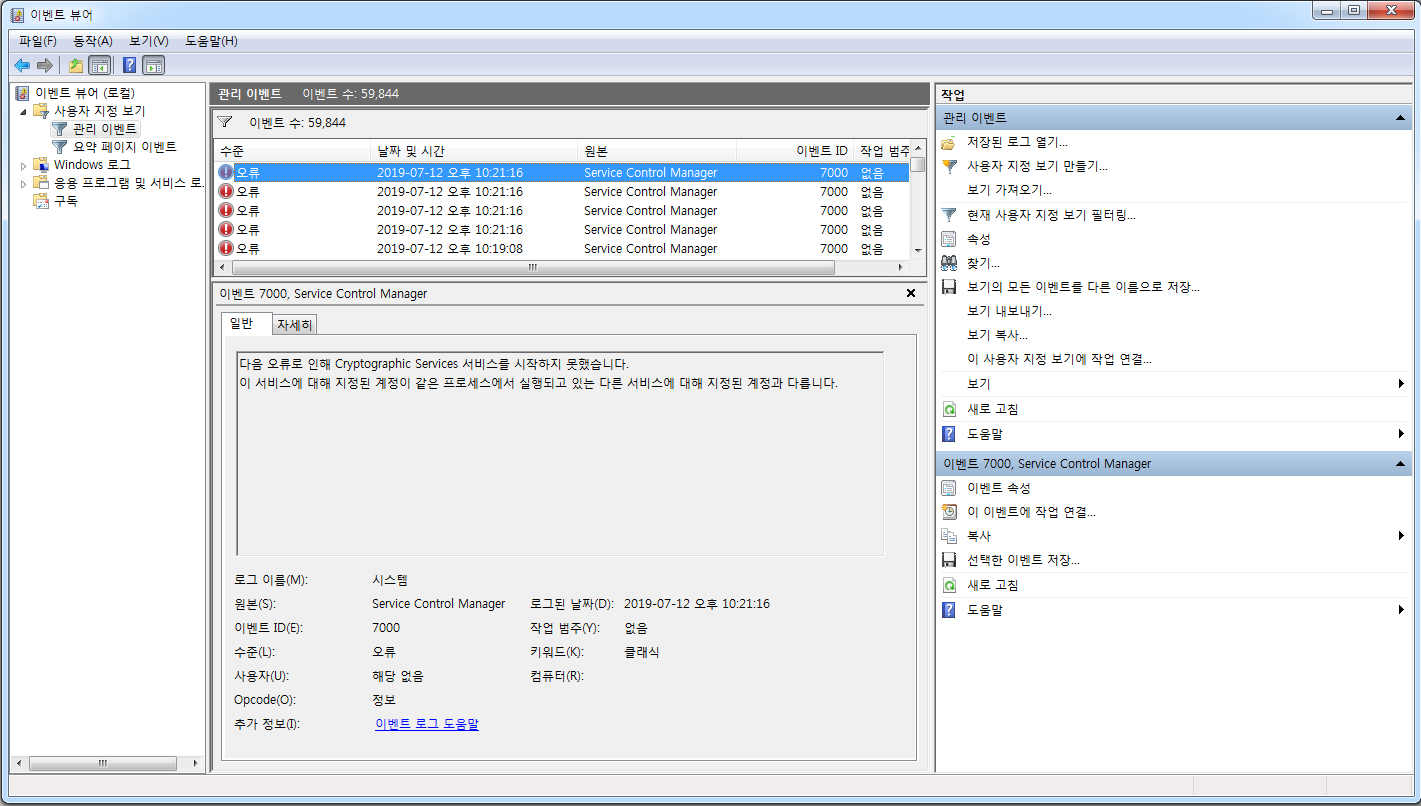The image size is (1421, 806).
Task: Click 현재 사용자 지정 보기 필터링 icon
Action: (949, 215)
